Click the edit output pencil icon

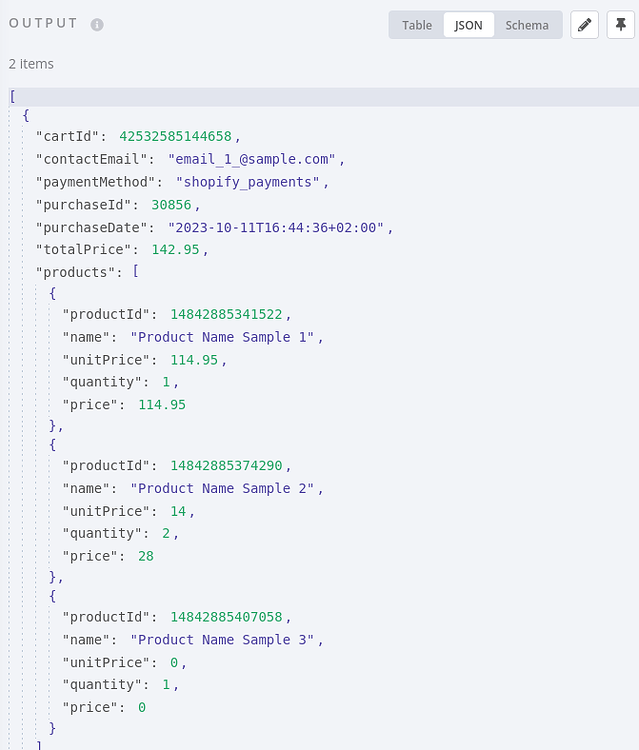tap(585, 25)
